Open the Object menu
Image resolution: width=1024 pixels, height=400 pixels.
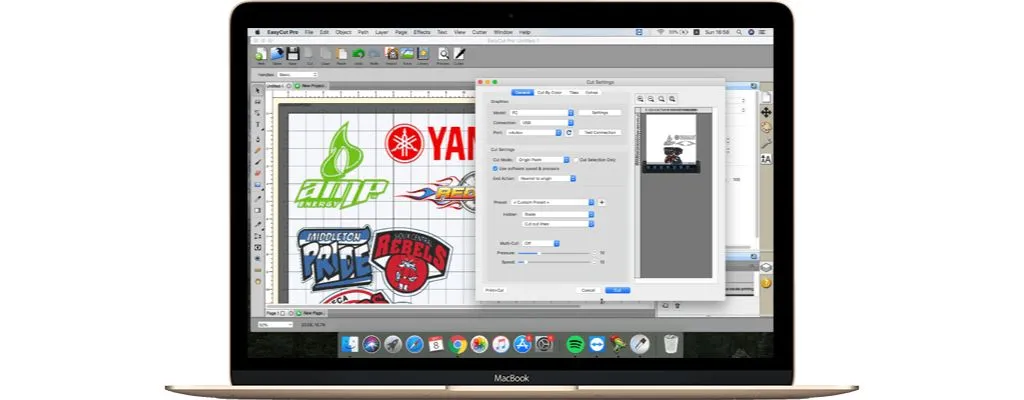[343, 32]
